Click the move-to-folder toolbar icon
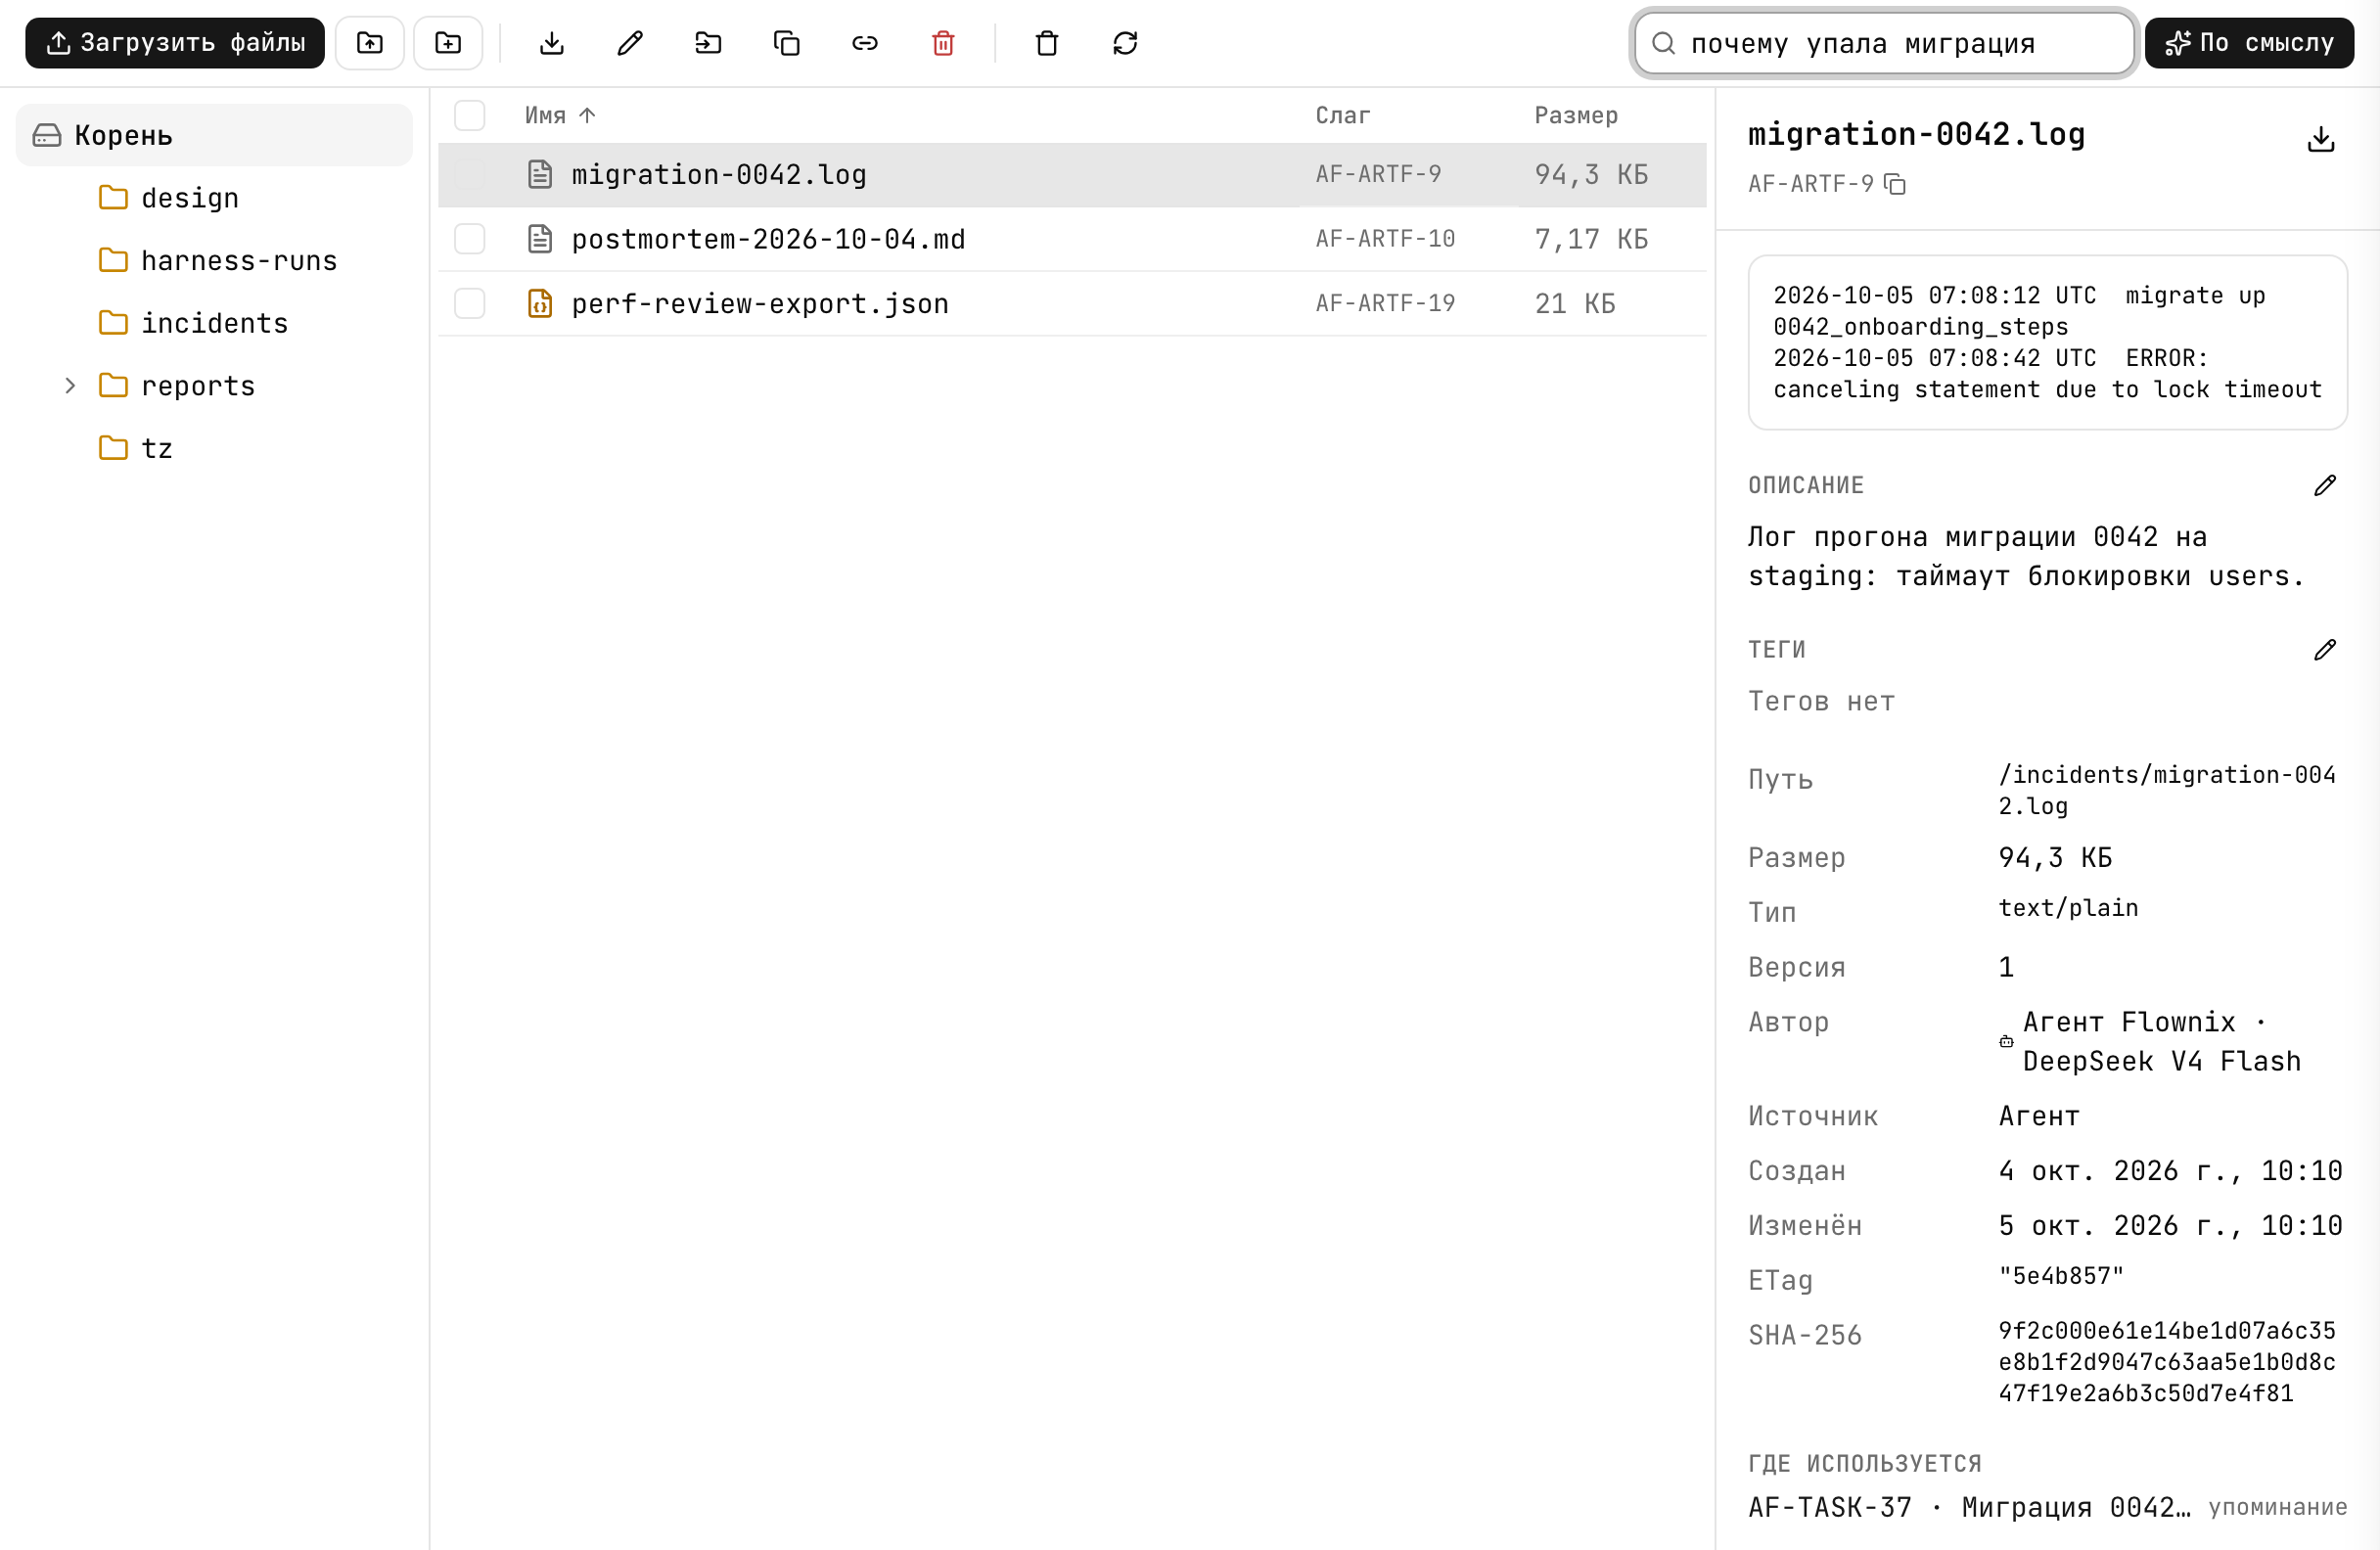 click(x=708, y=43)
